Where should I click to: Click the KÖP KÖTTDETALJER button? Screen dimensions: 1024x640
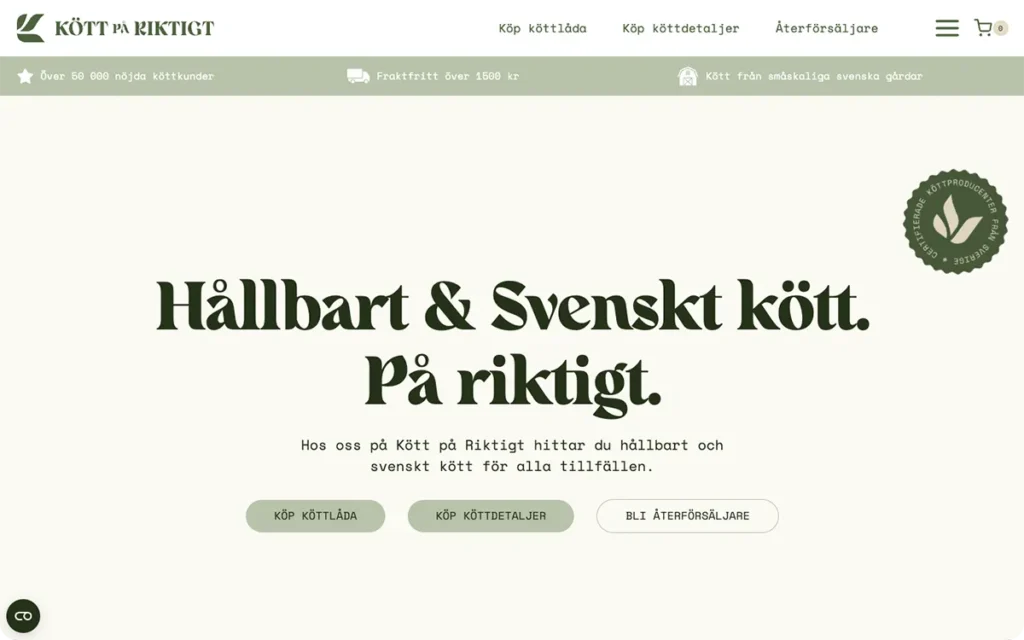(490, 516)
